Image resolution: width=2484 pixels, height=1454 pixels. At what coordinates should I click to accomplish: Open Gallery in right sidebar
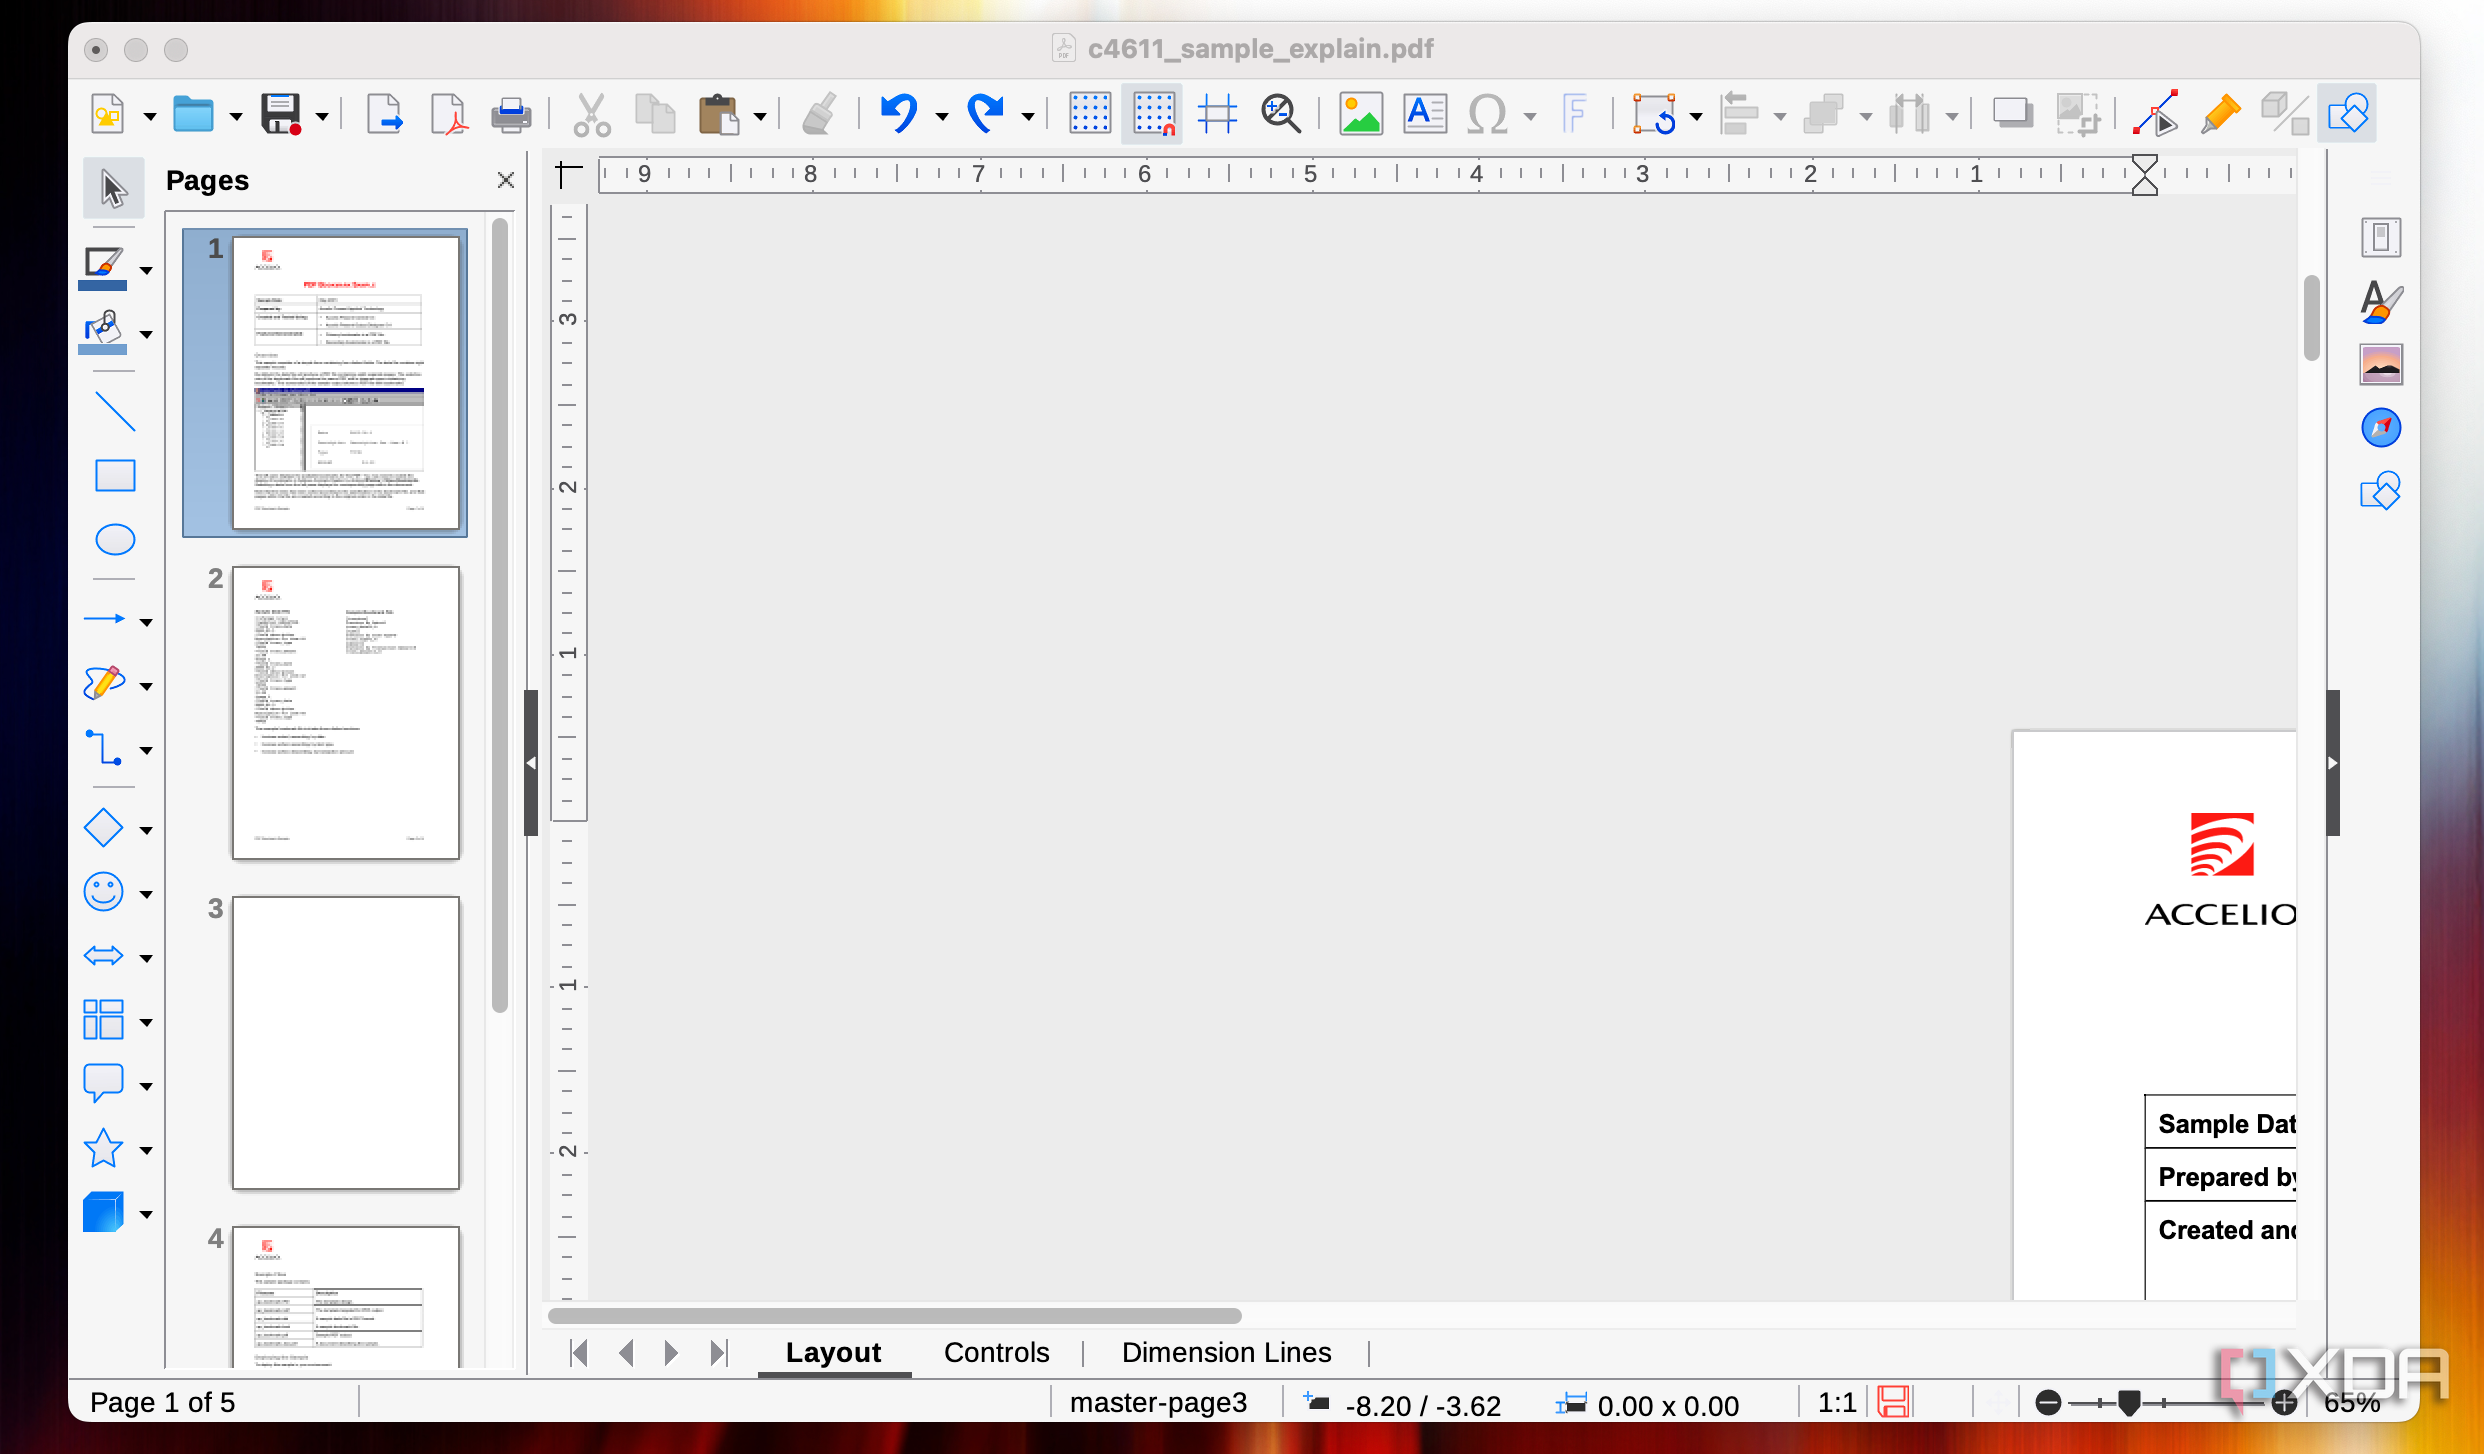tap(2380, 365)
